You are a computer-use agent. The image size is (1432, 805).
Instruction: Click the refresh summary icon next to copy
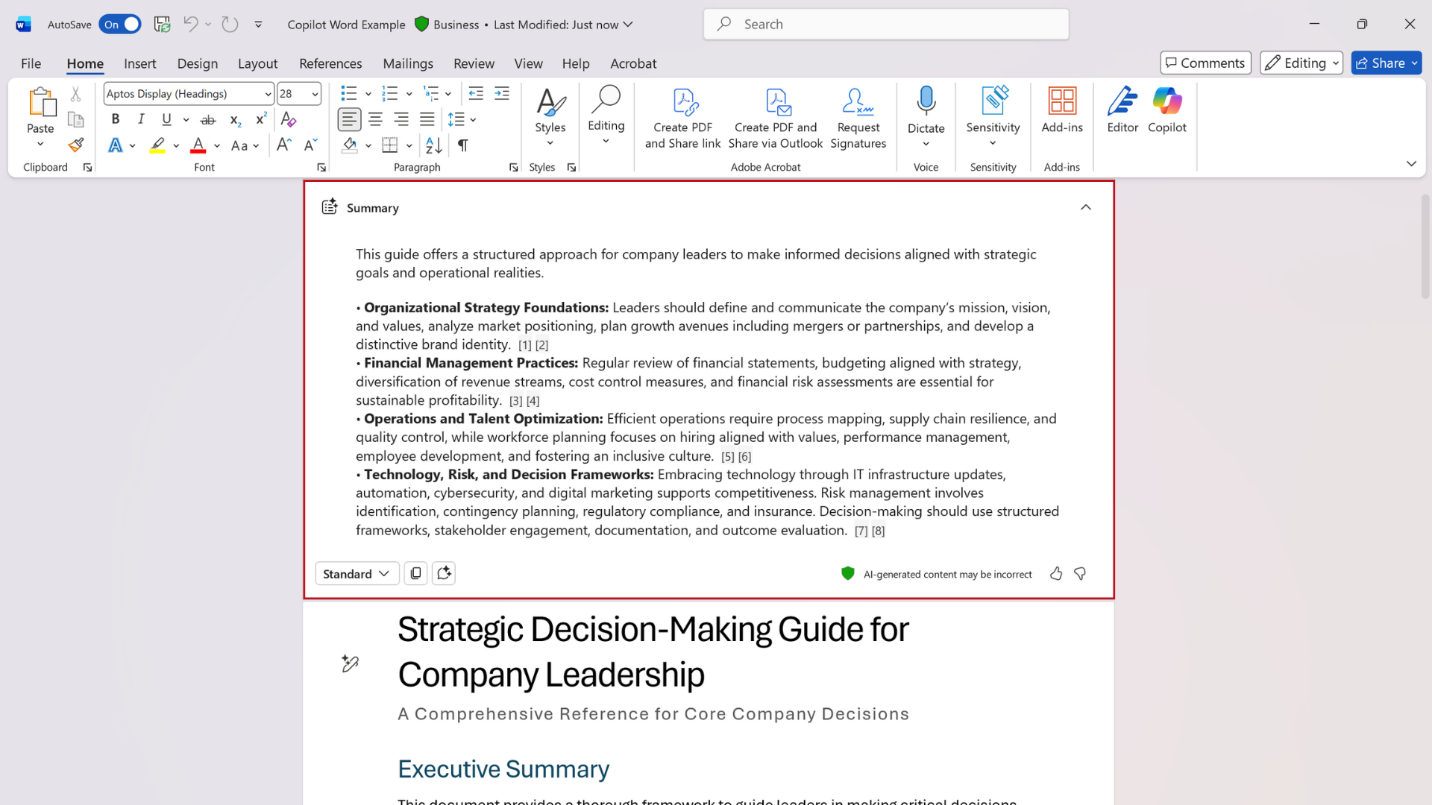444,573
